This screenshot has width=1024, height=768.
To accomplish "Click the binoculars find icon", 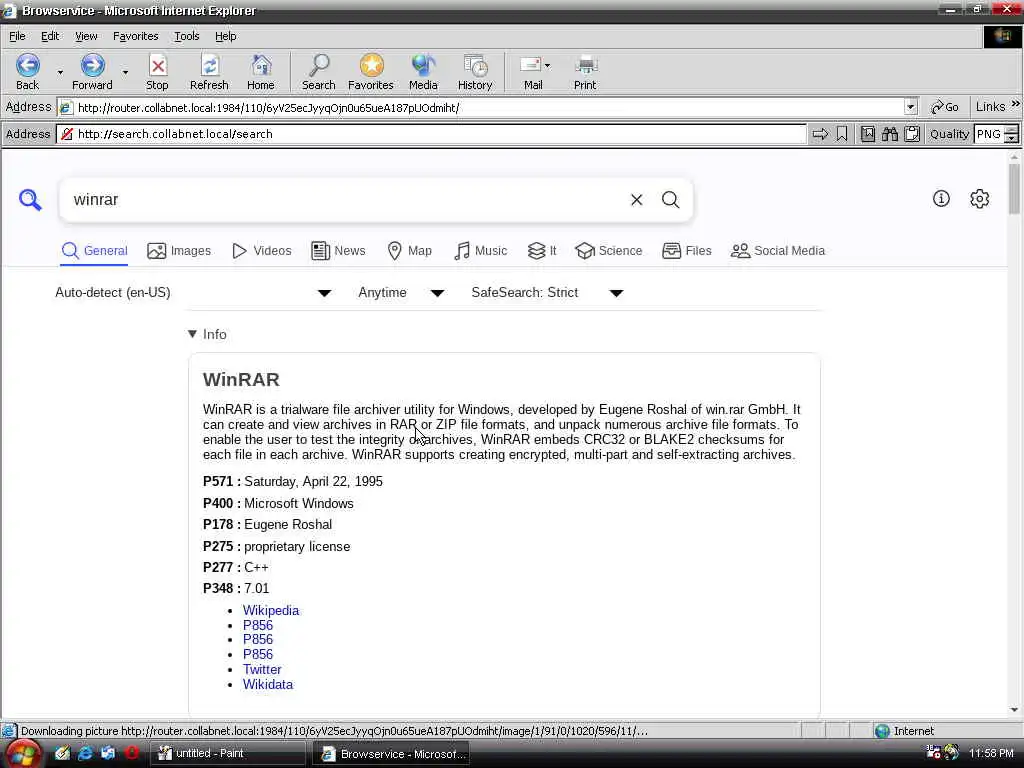I will click(x=889, y=134).
